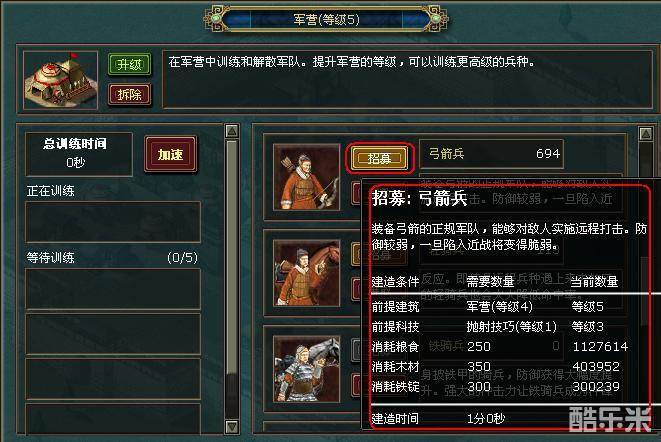Click the training queue scrollbar up arrow
The width and height of the screenshot is (661, 442).
click(232, 131)
